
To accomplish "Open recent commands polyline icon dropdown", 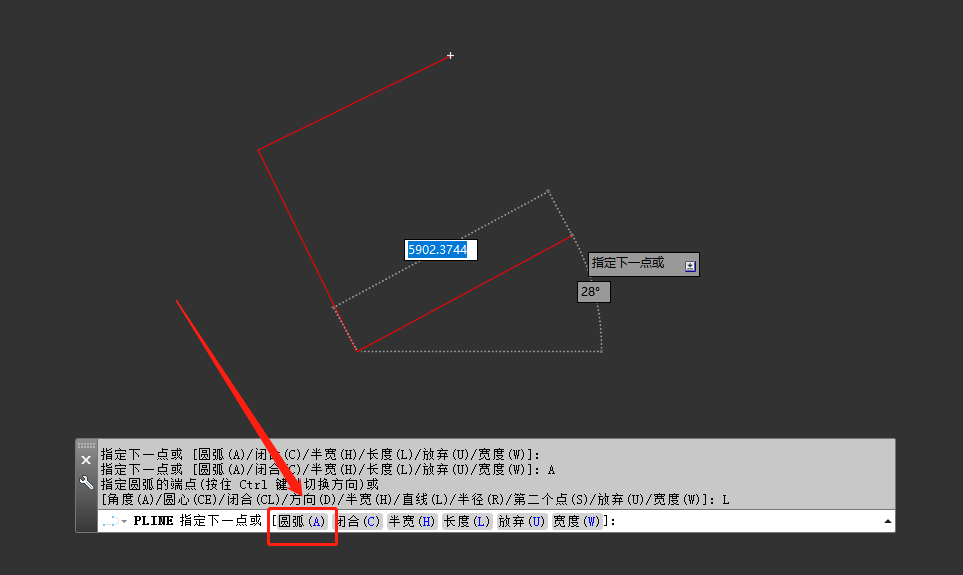I will pos(114,521).
